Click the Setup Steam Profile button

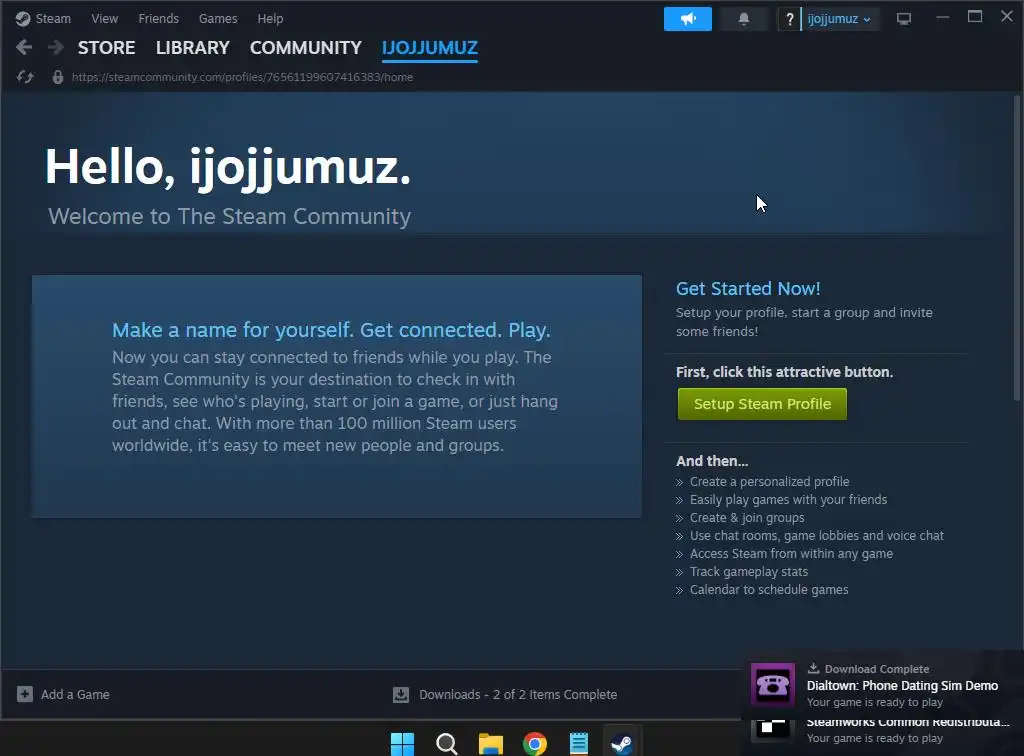761,403
